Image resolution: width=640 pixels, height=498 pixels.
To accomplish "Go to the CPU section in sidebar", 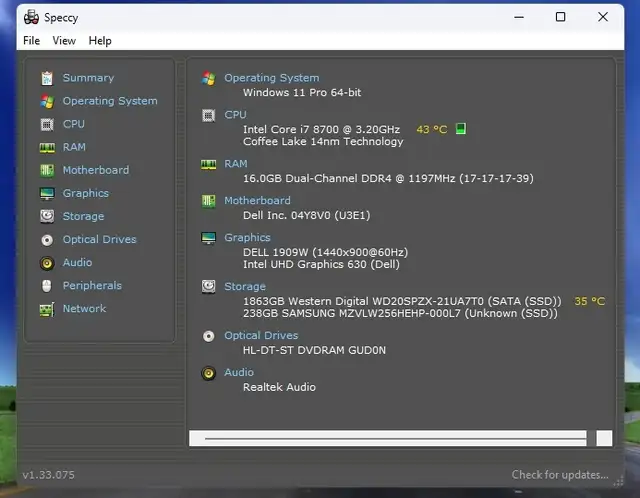I will coord(73,124).
